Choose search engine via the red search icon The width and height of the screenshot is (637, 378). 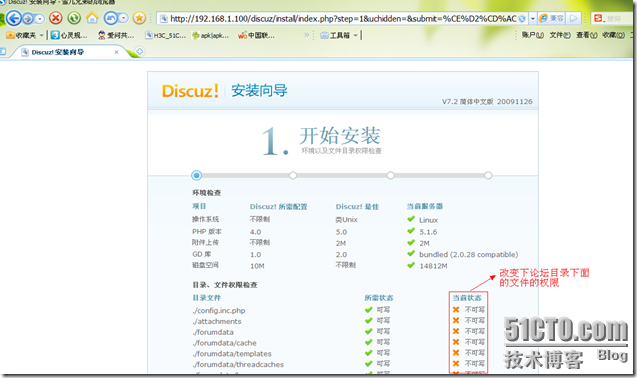coord(598,18)
